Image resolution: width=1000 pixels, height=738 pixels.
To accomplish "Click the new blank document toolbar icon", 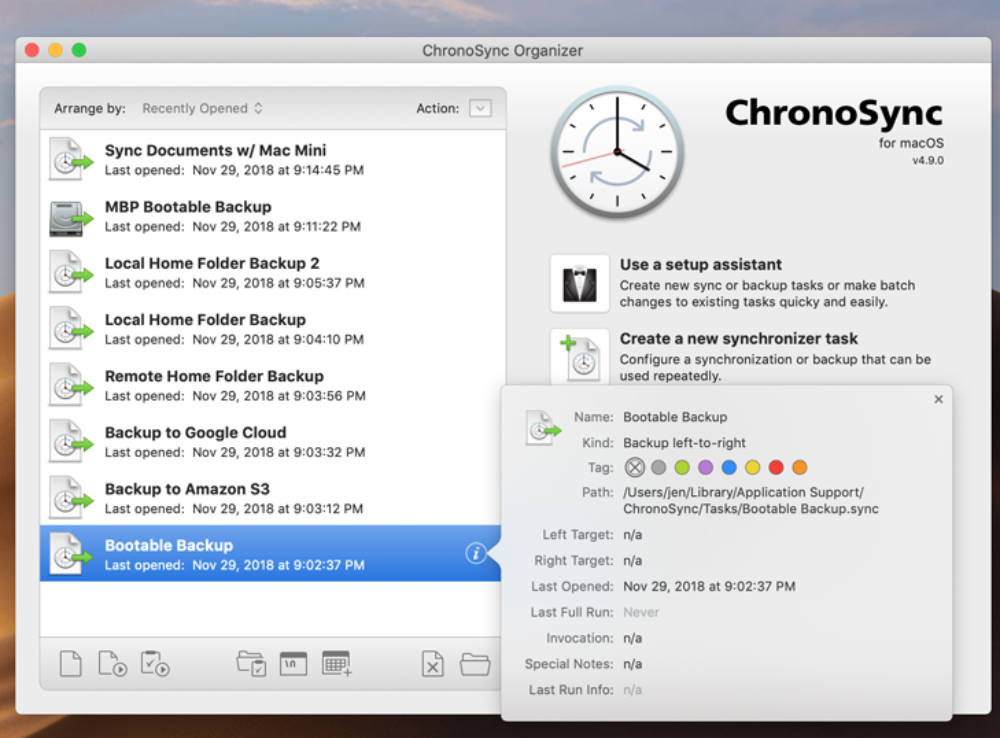I will tap(70, 663).
